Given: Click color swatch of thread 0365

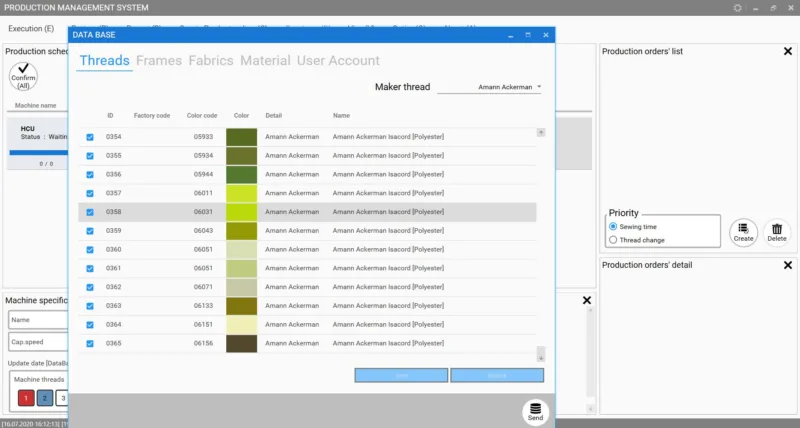Looking at the screenshot, I should [x=241, y=343].
